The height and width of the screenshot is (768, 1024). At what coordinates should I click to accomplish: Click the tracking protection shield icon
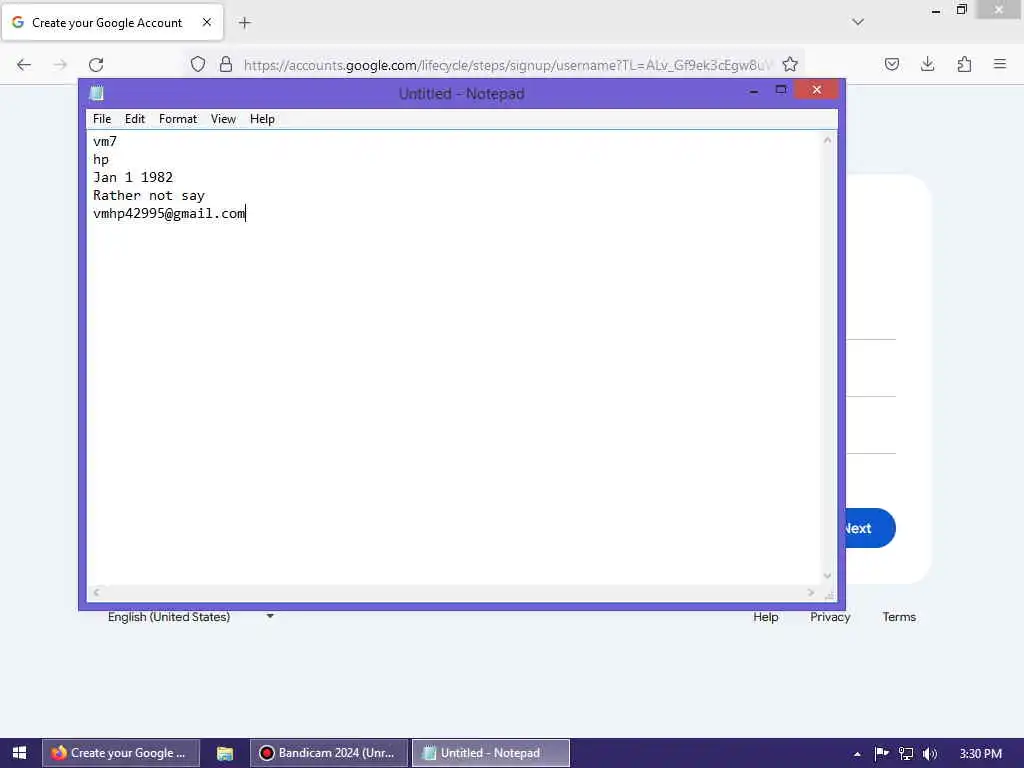pos(198,65)
